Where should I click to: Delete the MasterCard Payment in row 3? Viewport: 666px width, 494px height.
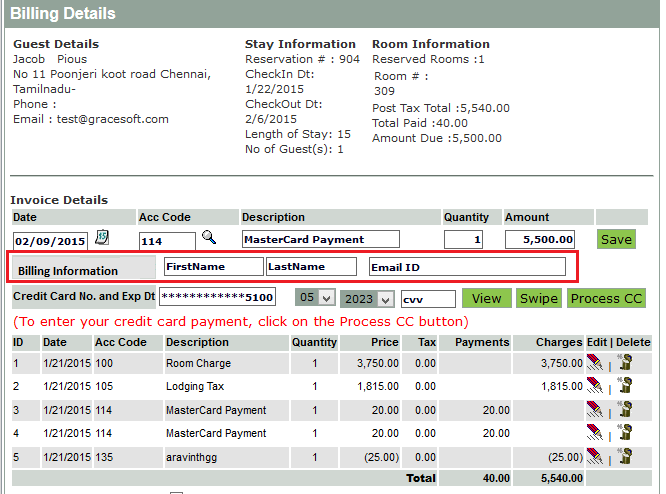(626, 409)
